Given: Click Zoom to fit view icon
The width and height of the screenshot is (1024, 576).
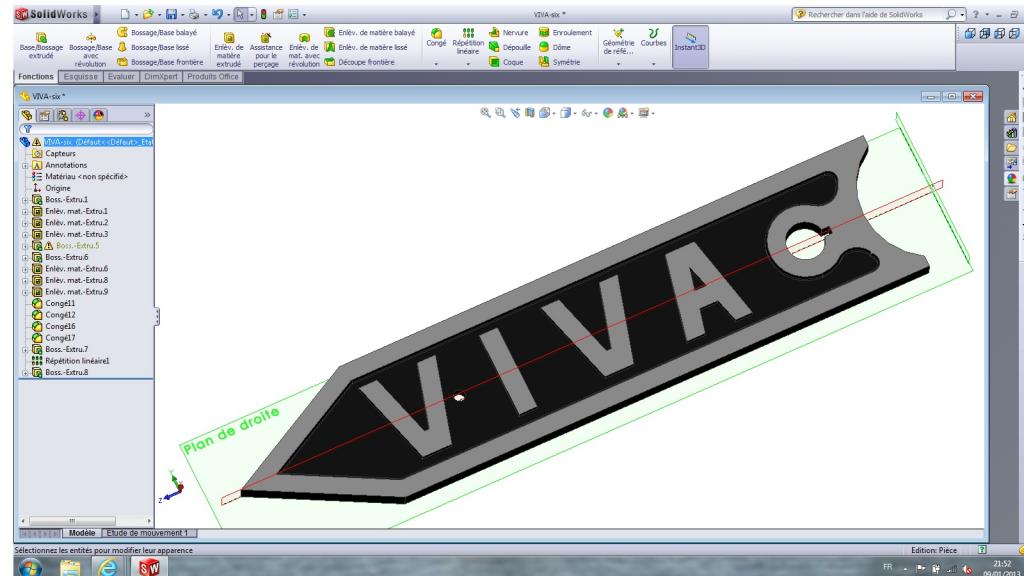Looking at the screenshot, I should click(x=485, y=113).
